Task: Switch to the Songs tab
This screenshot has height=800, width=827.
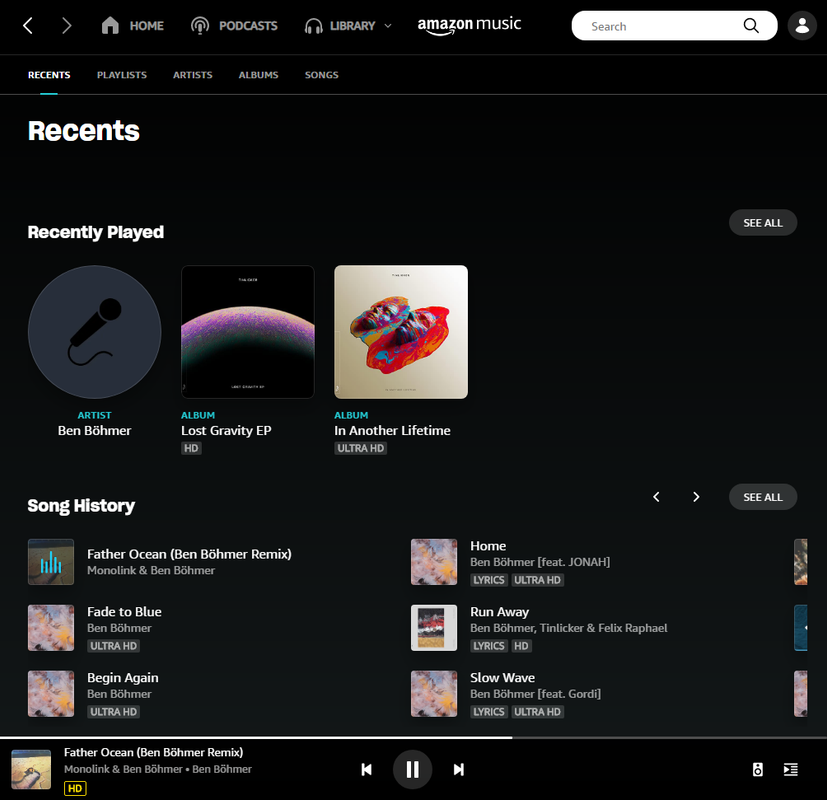Action: point(321,75)
